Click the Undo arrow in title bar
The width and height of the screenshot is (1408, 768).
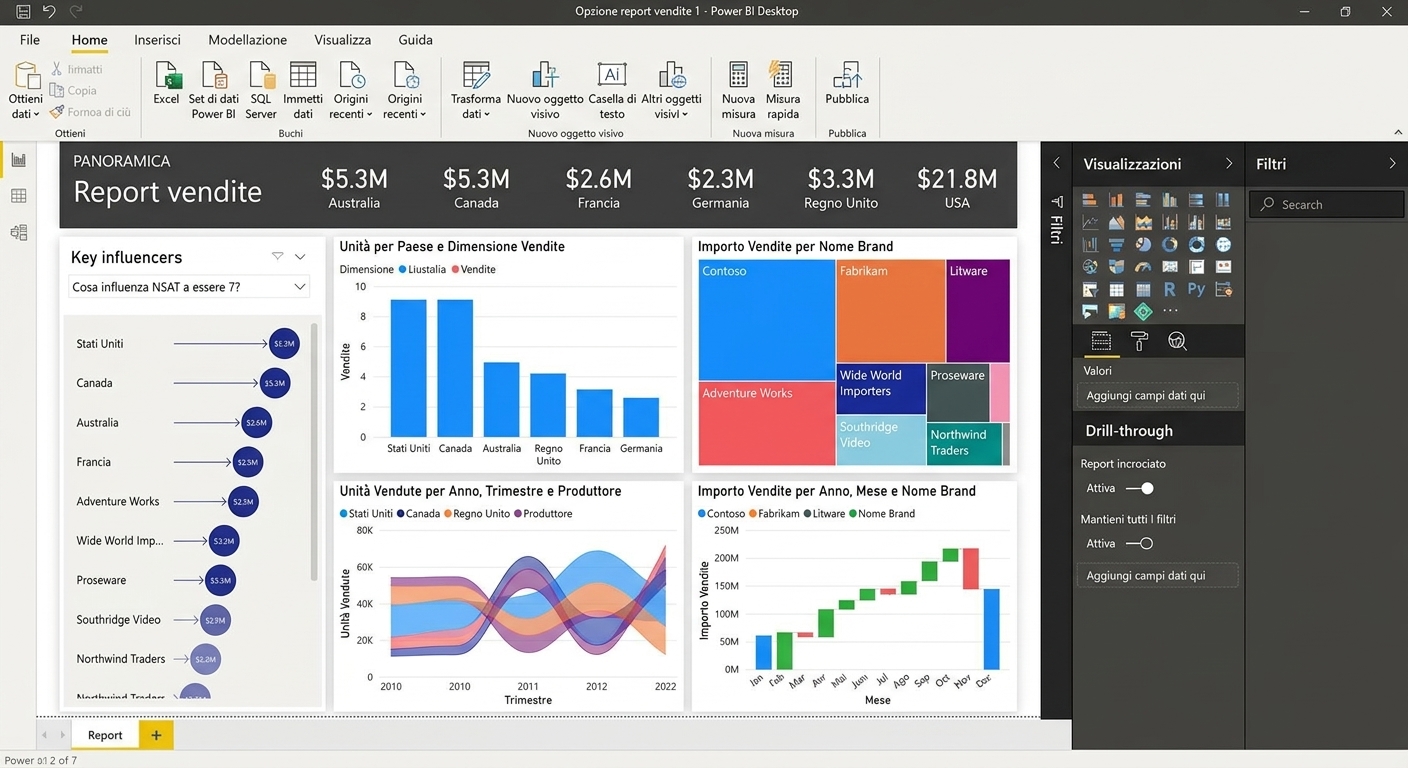point(49,12)
